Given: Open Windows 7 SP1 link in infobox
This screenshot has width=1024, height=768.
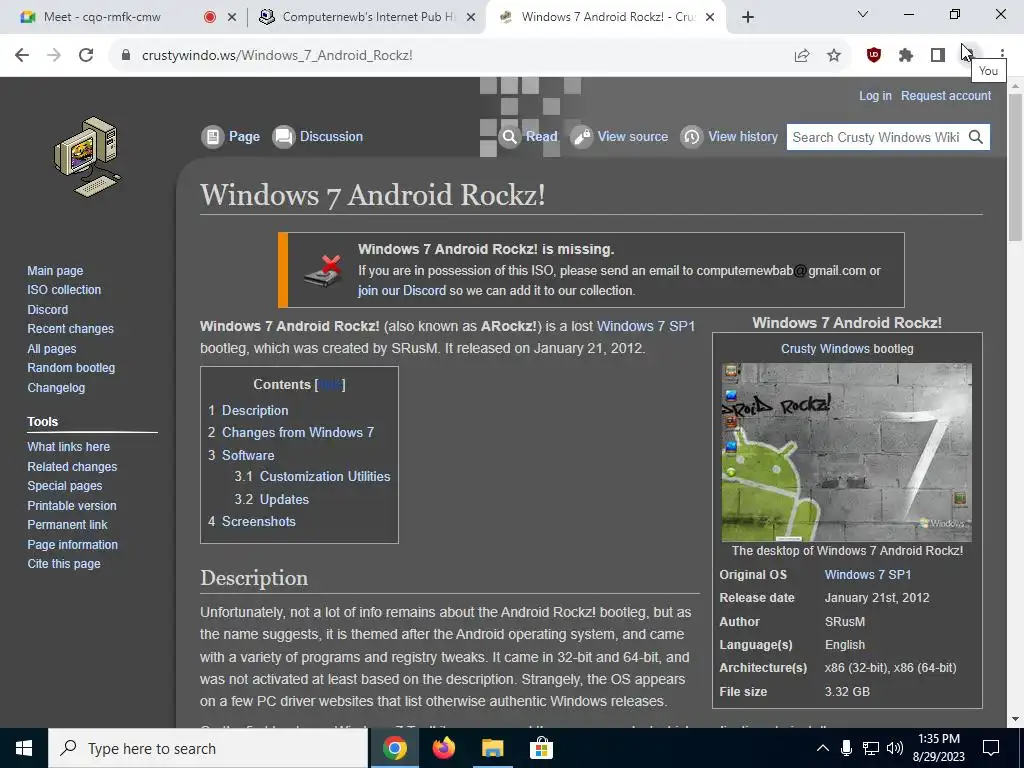Looking at the screenshot, I should pos(867,575).
